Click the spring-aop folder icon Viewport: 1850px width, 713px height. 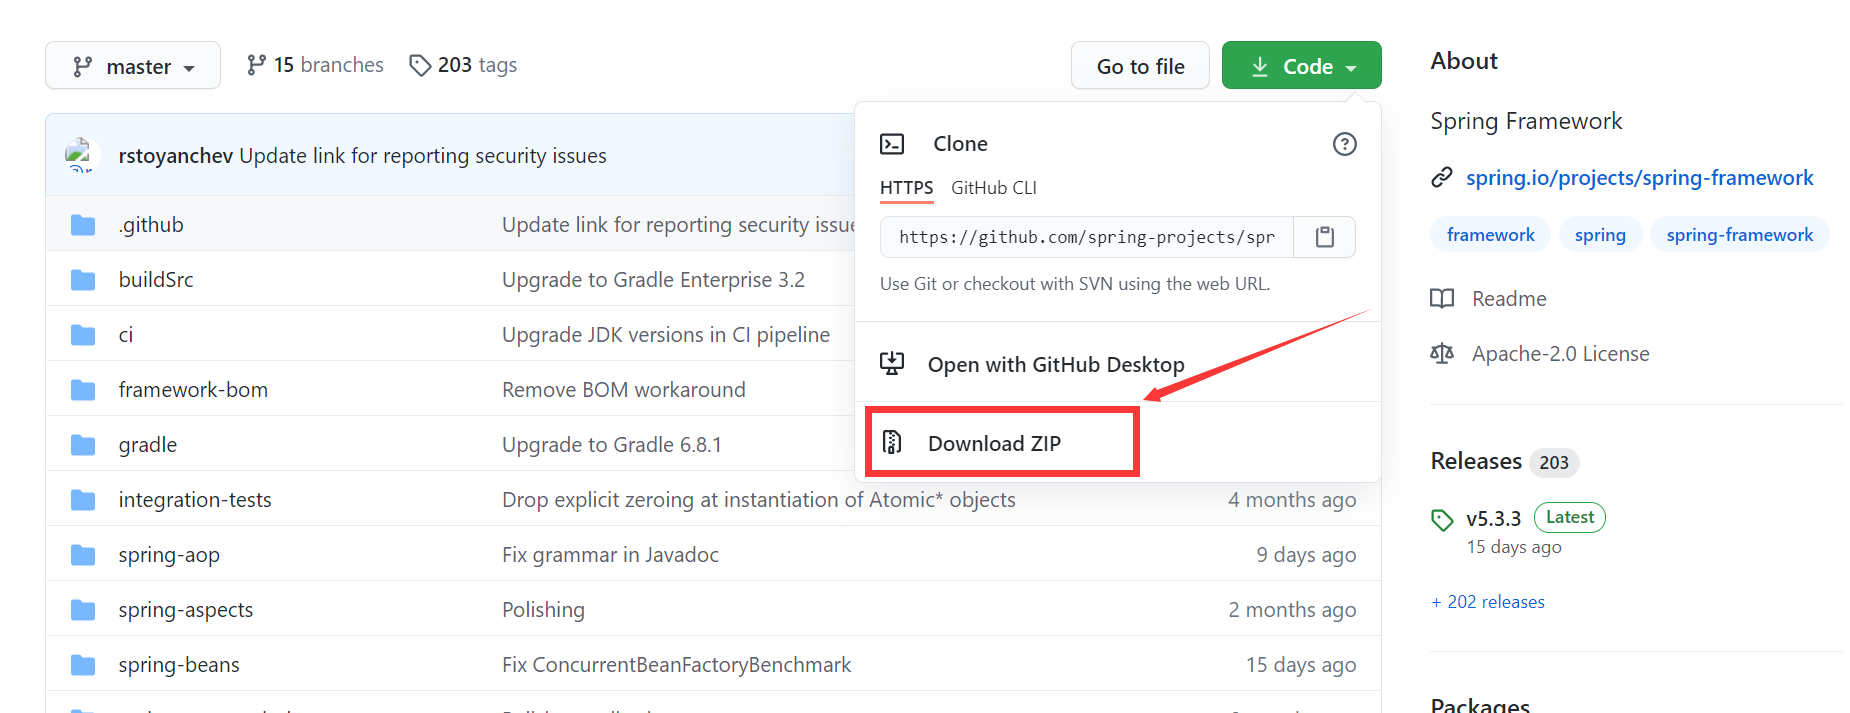coord(83,555)
